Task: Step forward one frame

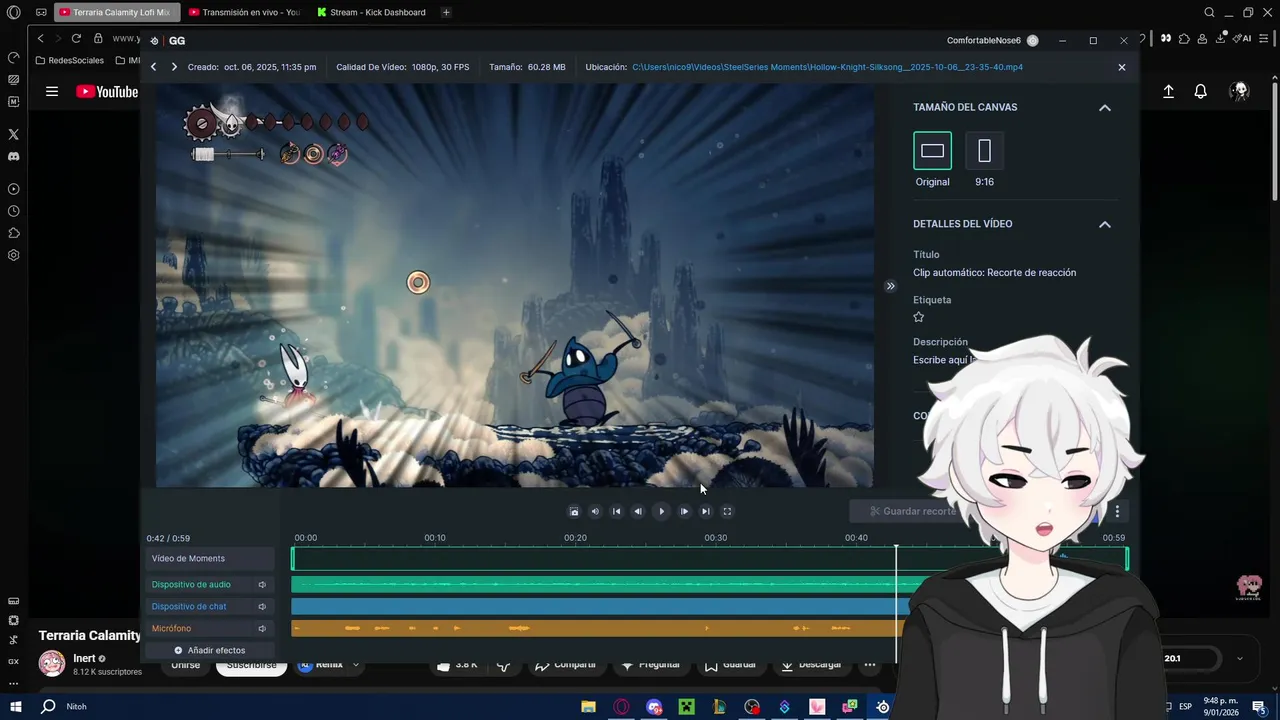Action: pos(684,511)
